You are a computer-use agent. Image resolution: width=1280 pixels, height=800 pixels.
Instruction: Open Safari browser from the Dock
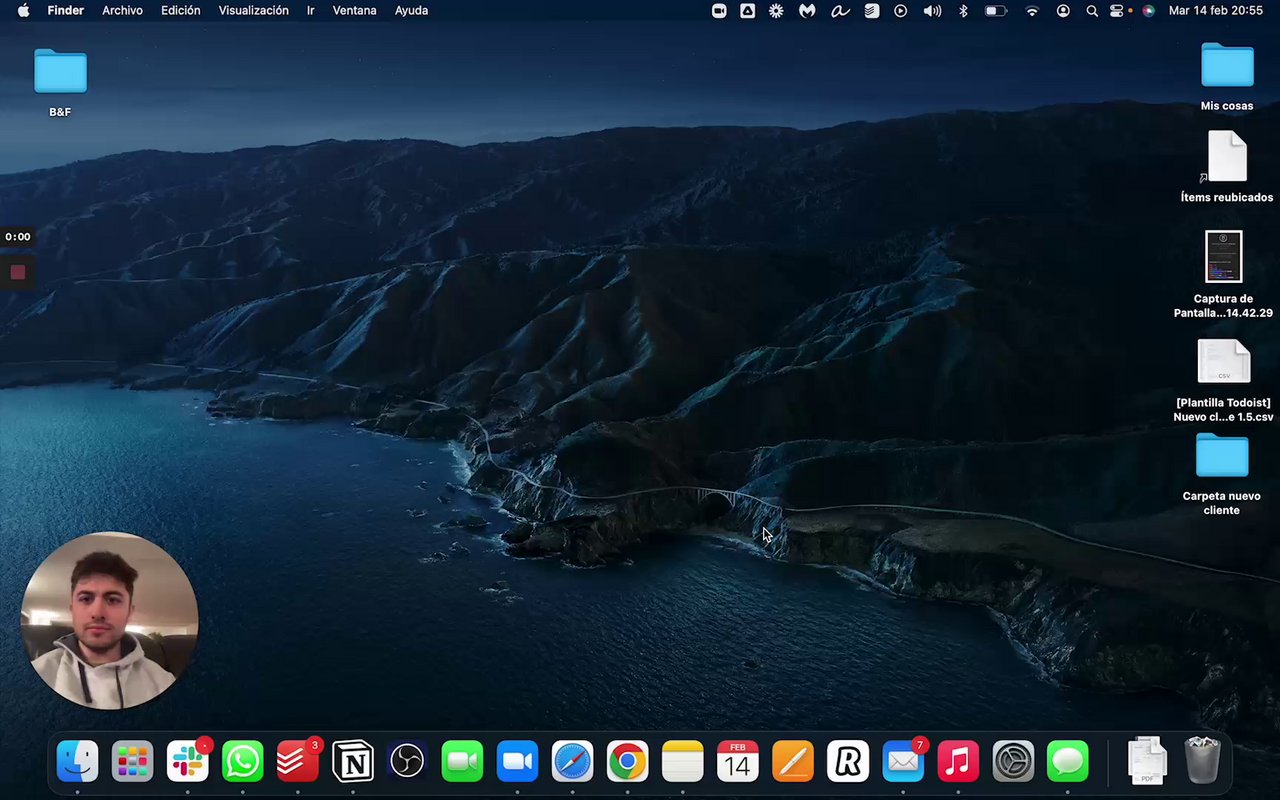(x=572, y=762)
